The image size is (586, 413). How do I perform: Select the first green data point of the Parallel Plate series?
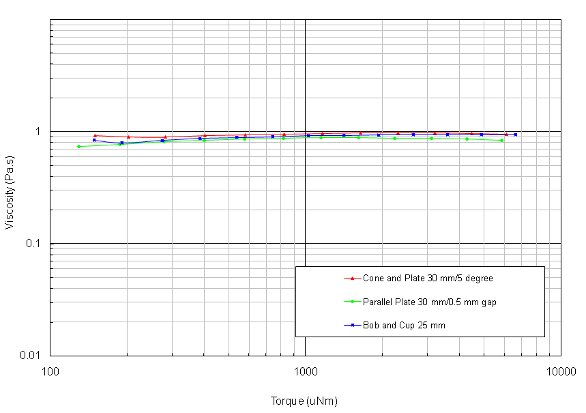click(79, 147)
